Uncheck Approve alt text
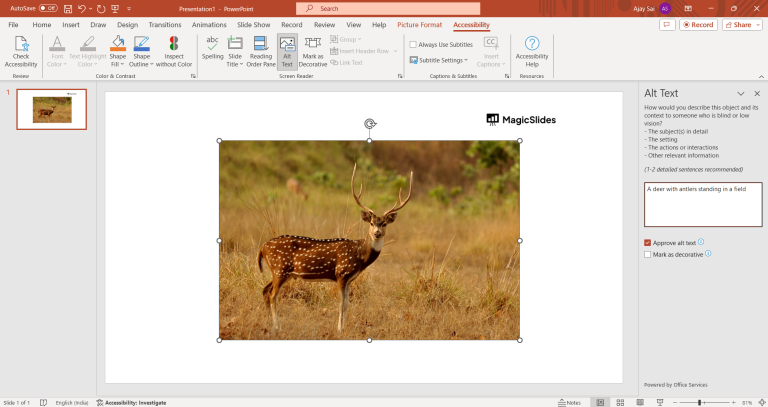The width and height of the screenshot is (768, 407). 648,243
